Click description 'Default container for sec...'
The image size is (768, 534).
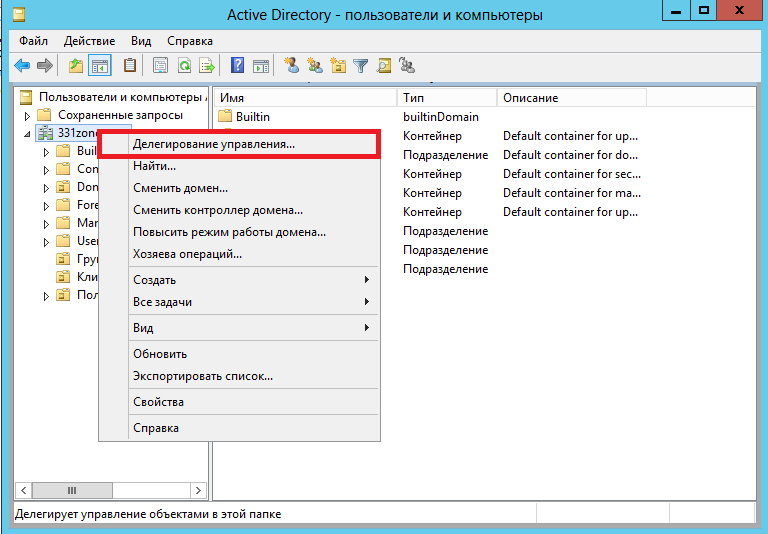coord(572,174)
